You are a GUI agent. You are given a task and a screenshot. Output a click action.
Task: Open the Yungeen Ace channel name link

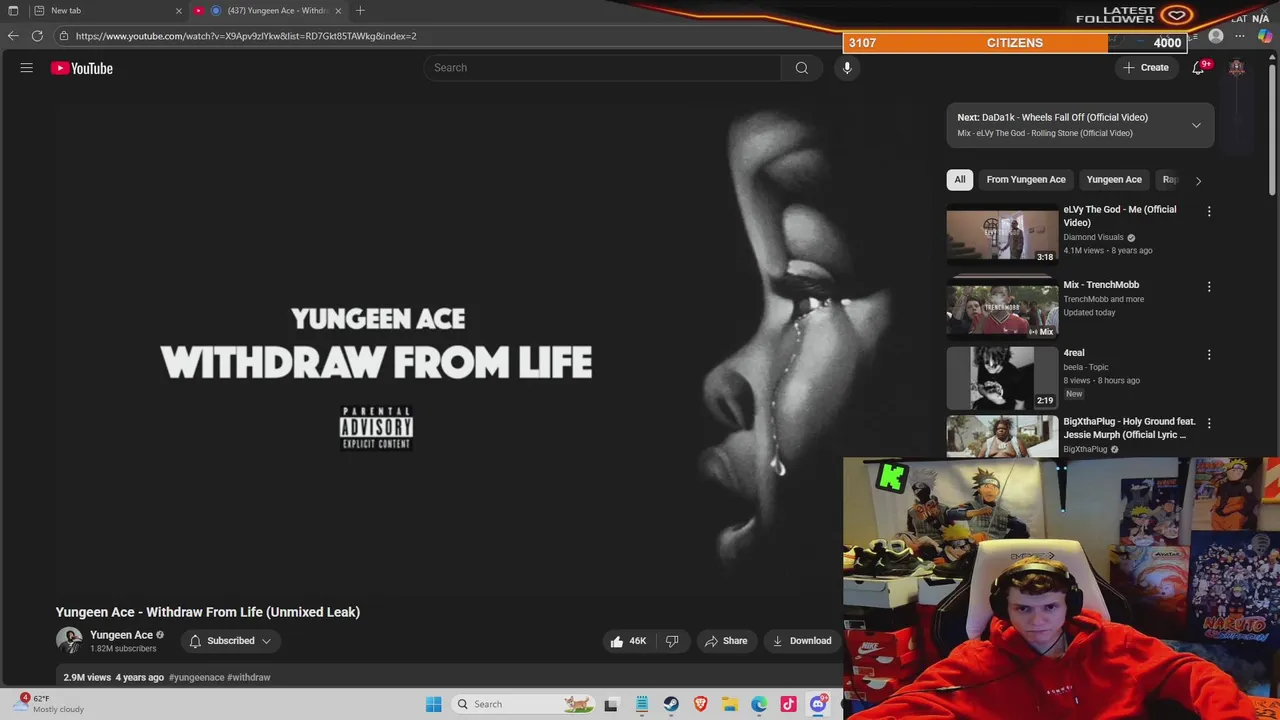121,635
